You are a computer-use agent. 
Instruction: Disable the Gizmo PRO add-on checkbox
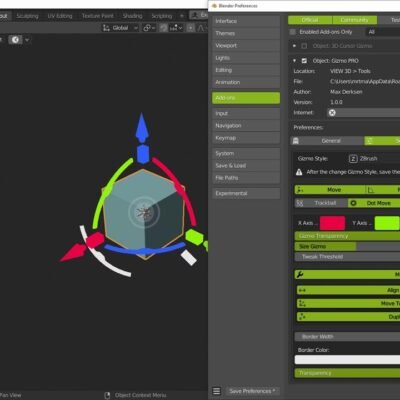tap(304, 61)
